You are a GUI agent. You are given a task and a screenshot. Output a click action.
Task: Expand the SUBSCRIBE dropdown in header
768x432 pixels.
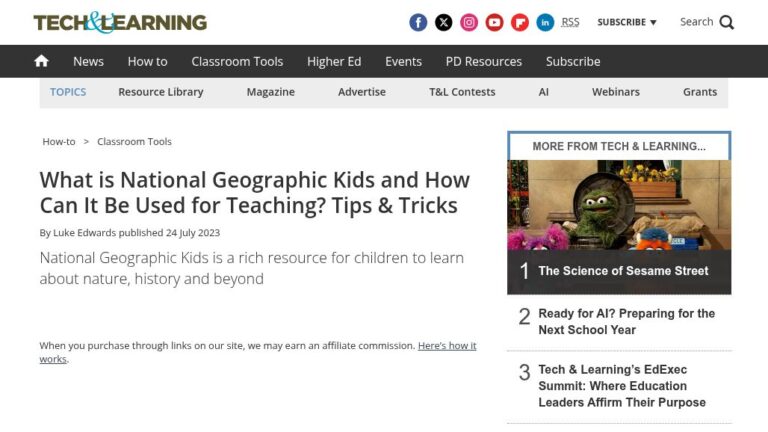click(x=626, y=23)
